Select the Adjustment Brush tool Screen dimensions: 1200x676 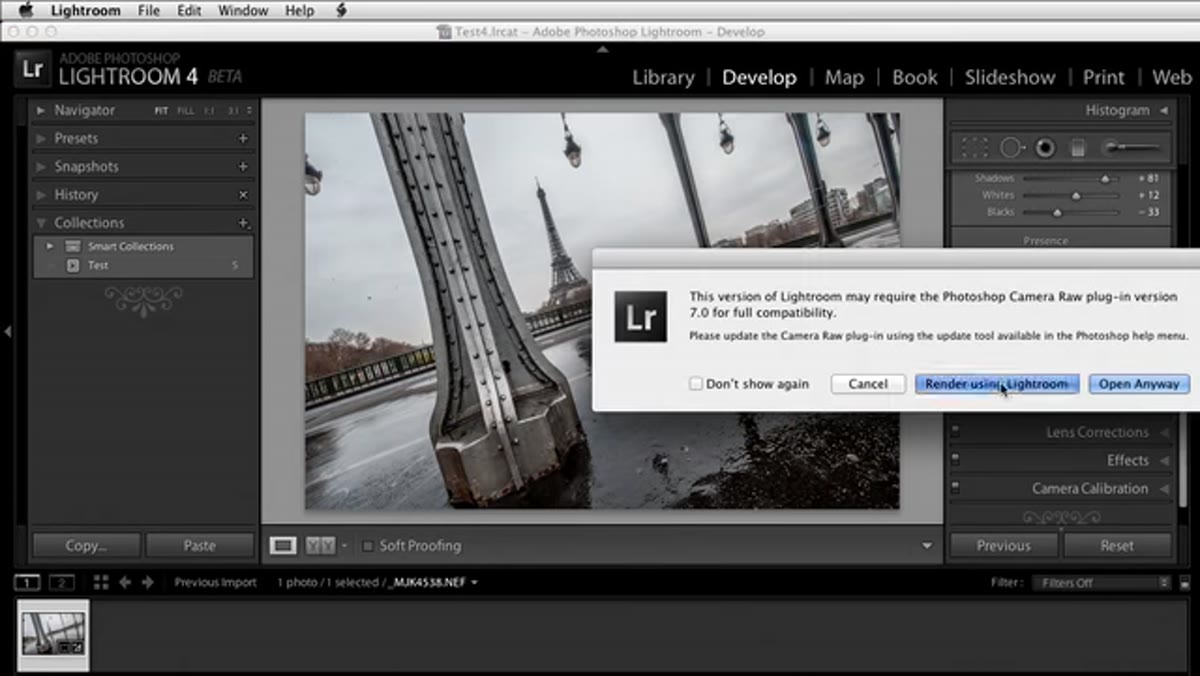[1130, 148]
